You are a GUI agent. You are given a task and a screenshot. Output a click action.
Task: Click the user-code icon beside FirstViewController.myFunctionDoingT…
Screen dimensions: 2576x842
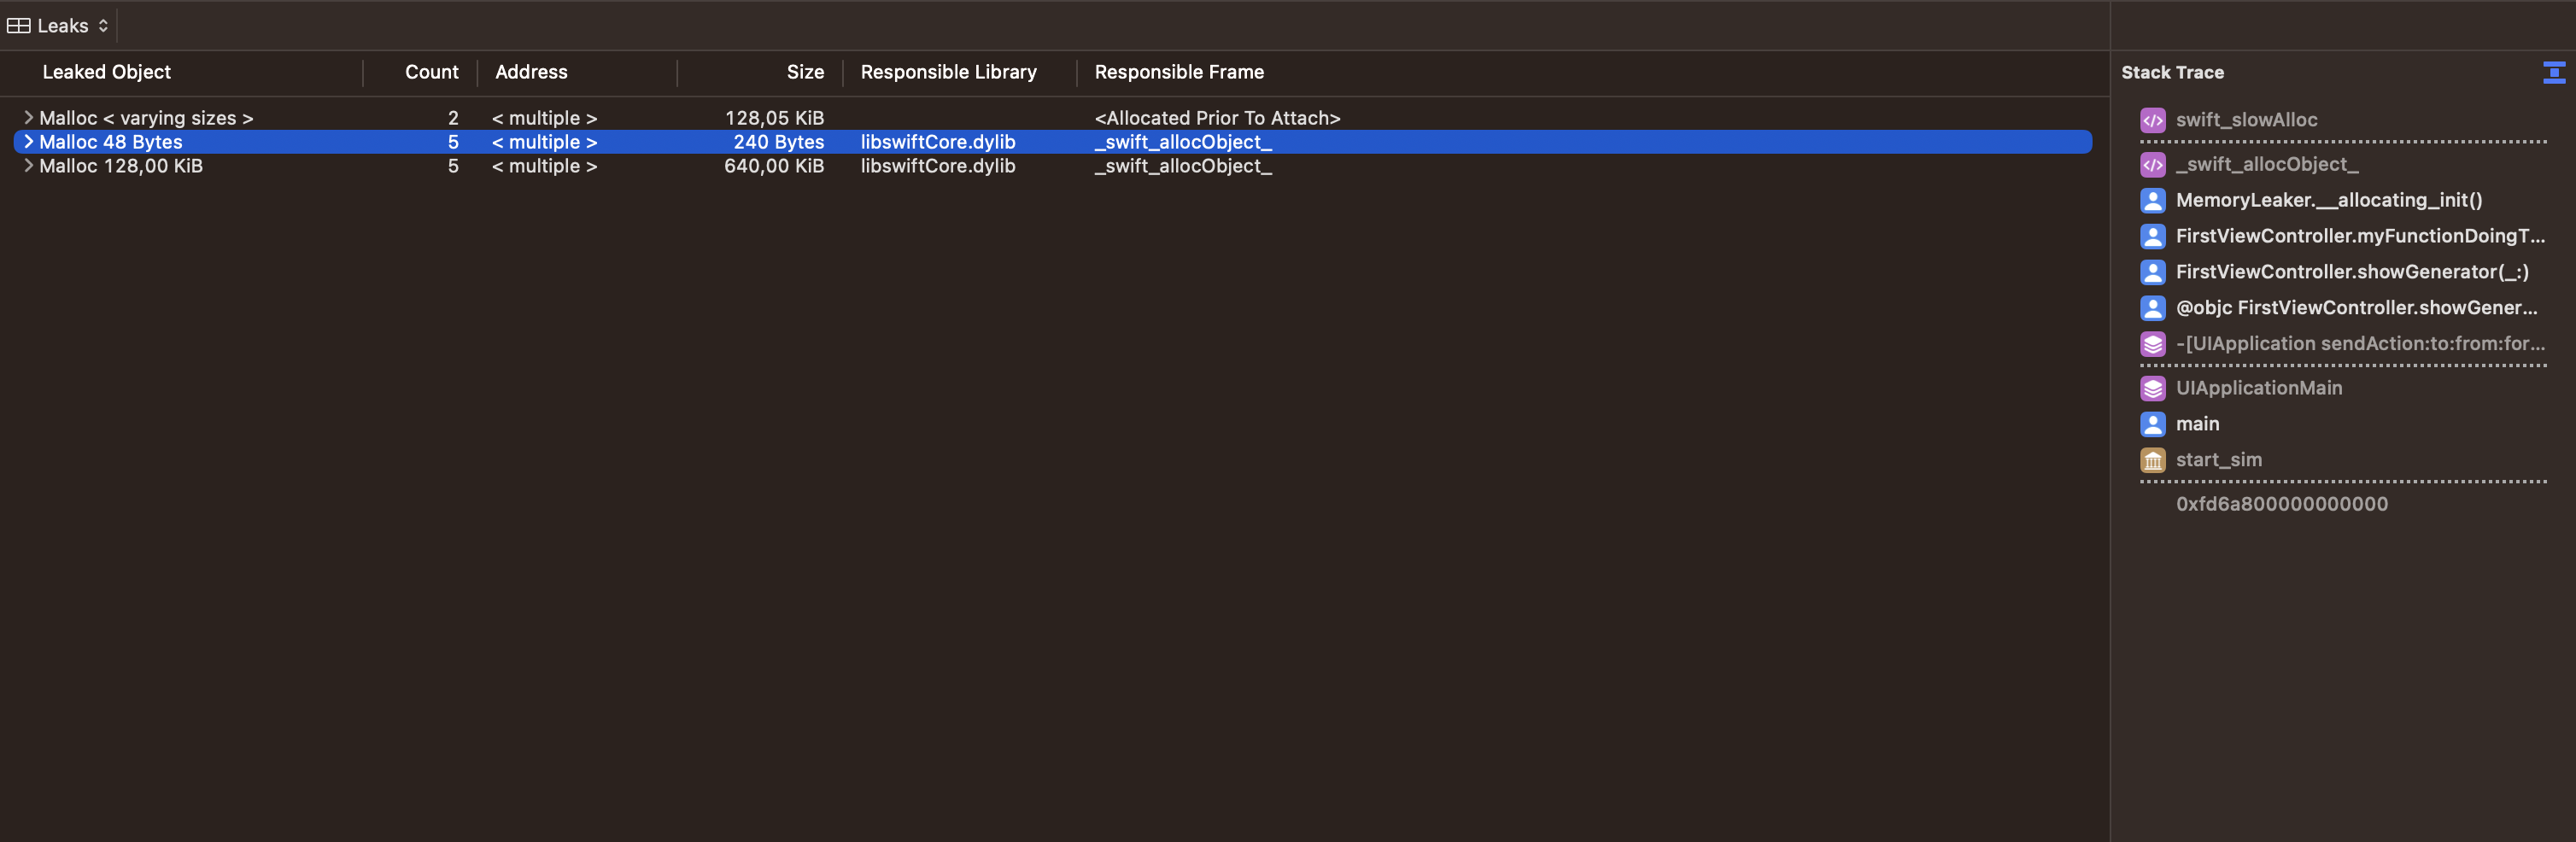2153,236
